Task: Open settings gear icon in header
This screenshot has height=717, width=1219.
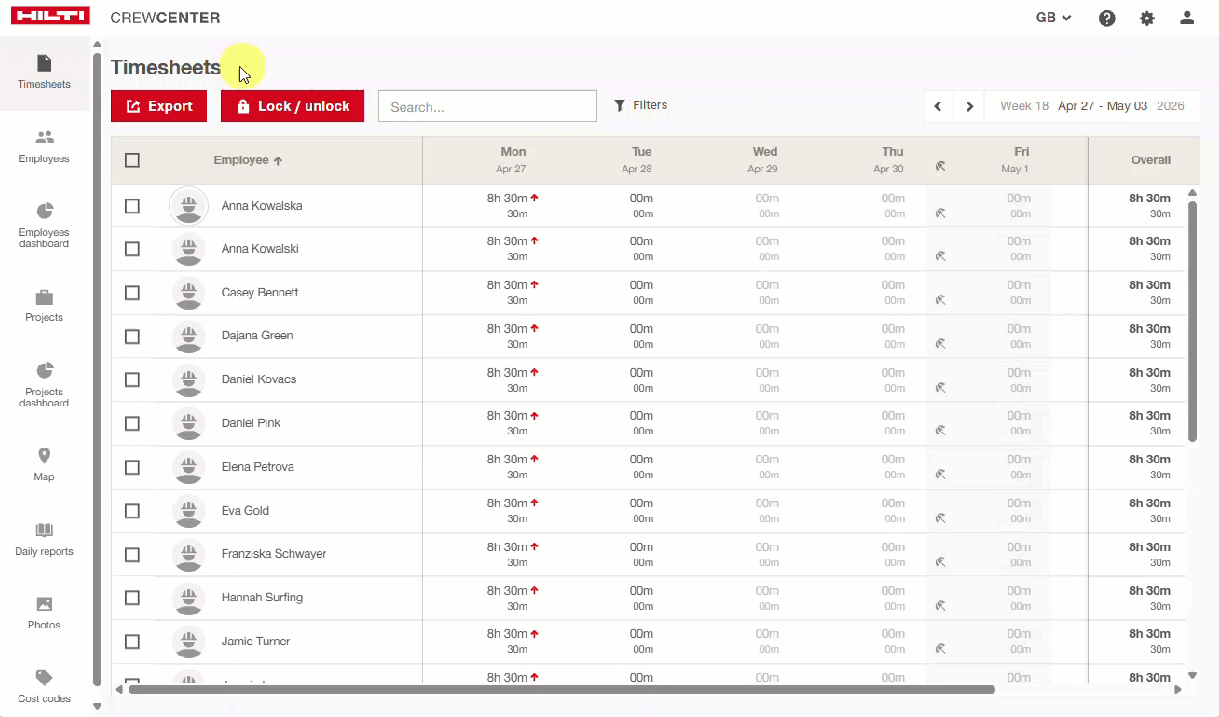Action: [1147, 18]
